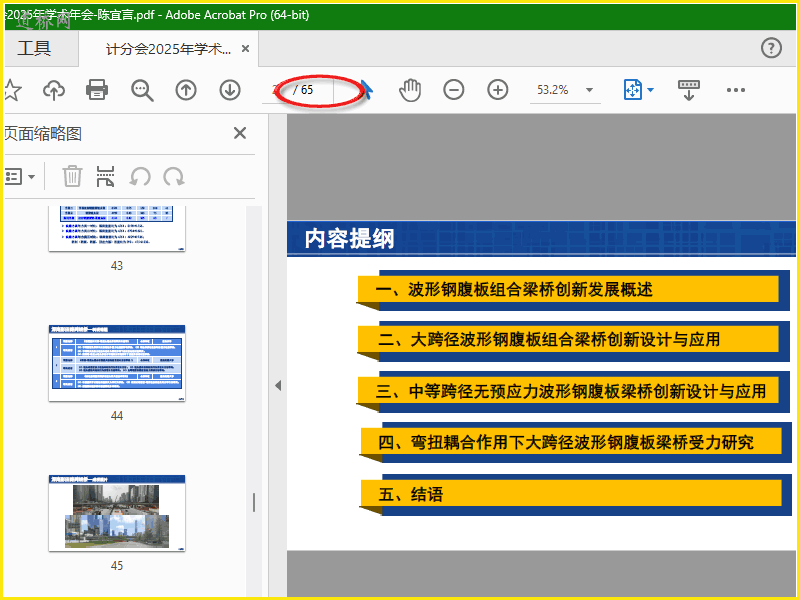Close the 计分会2025年学术 document tab
The height and width of the screenshot is (600, 800).
[x=245, y=48]
